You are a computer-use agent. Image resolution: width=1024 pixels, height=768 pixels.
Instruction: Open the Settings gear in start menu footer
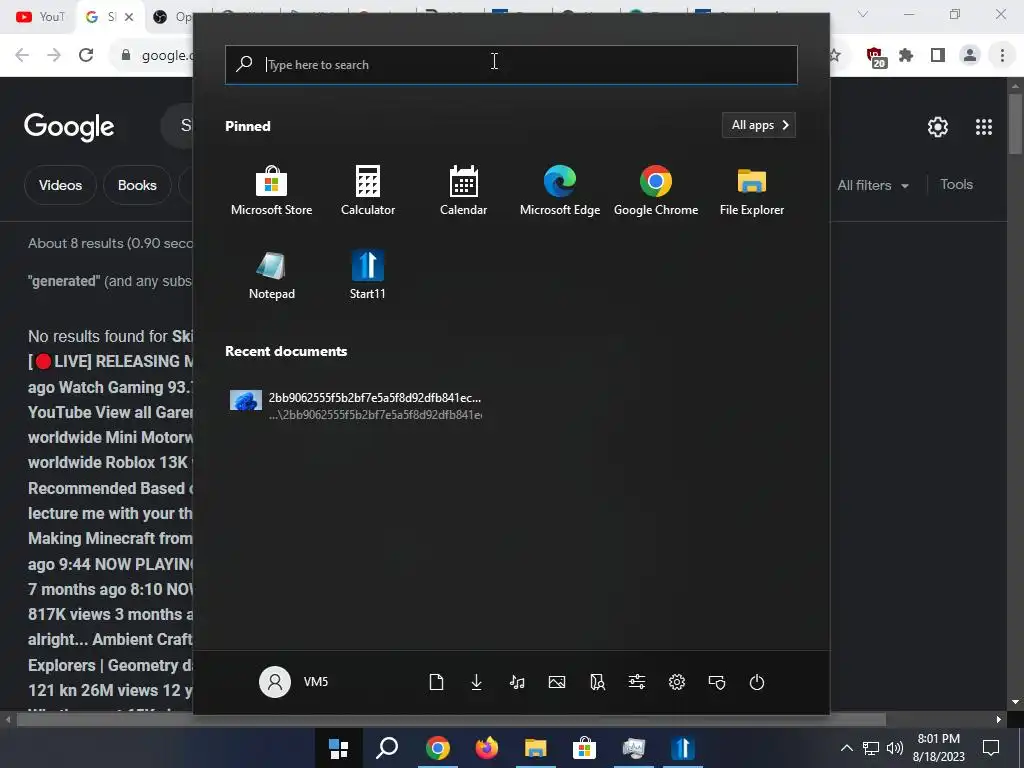click(x=677, y=682)
